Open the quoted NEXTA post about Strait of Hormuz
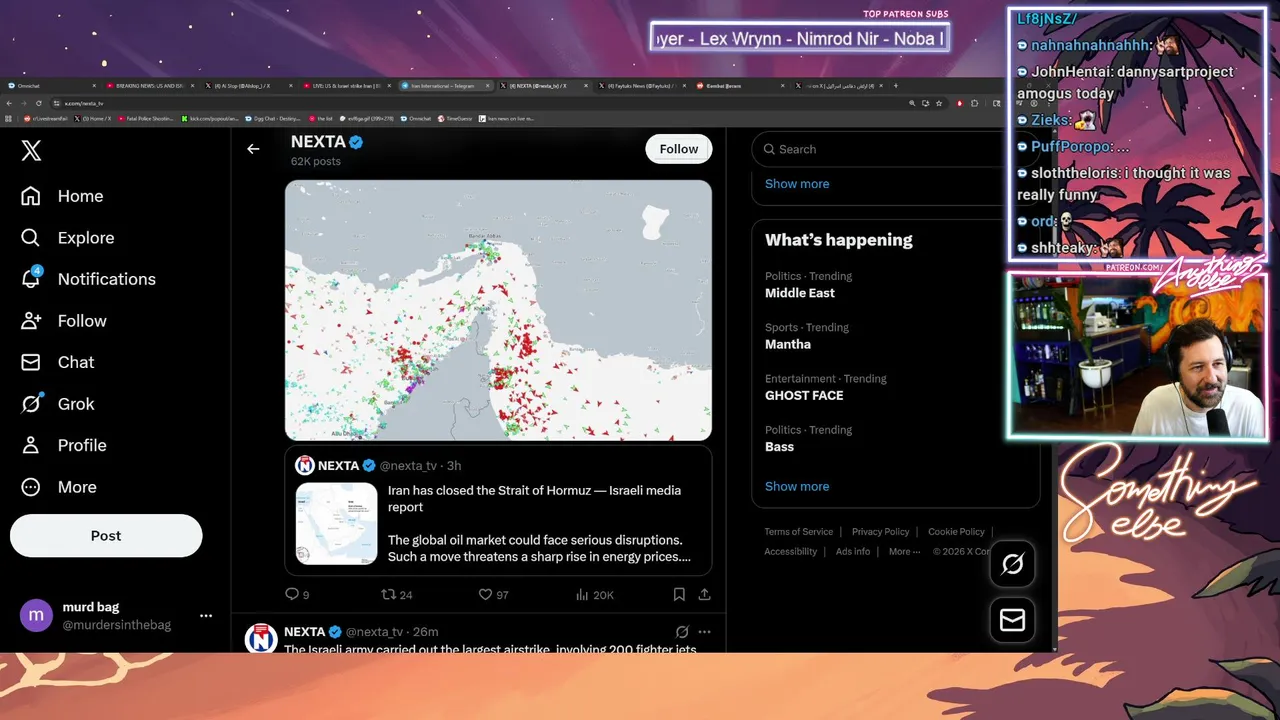 [x=498, y=511]
